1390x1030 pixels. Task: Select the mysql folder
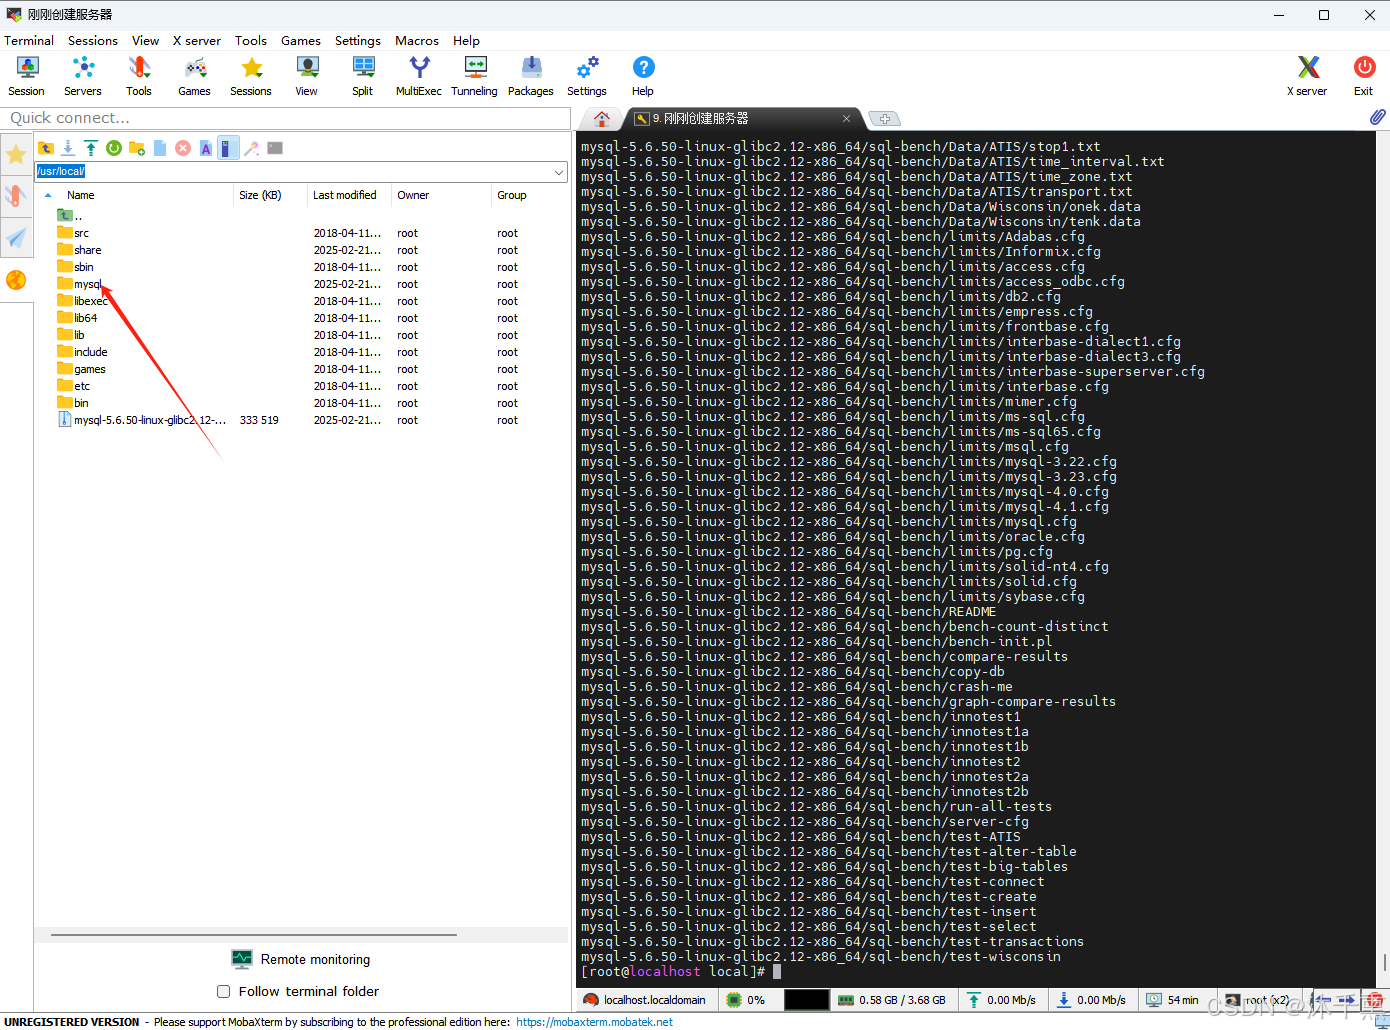(x=88, y=284)
